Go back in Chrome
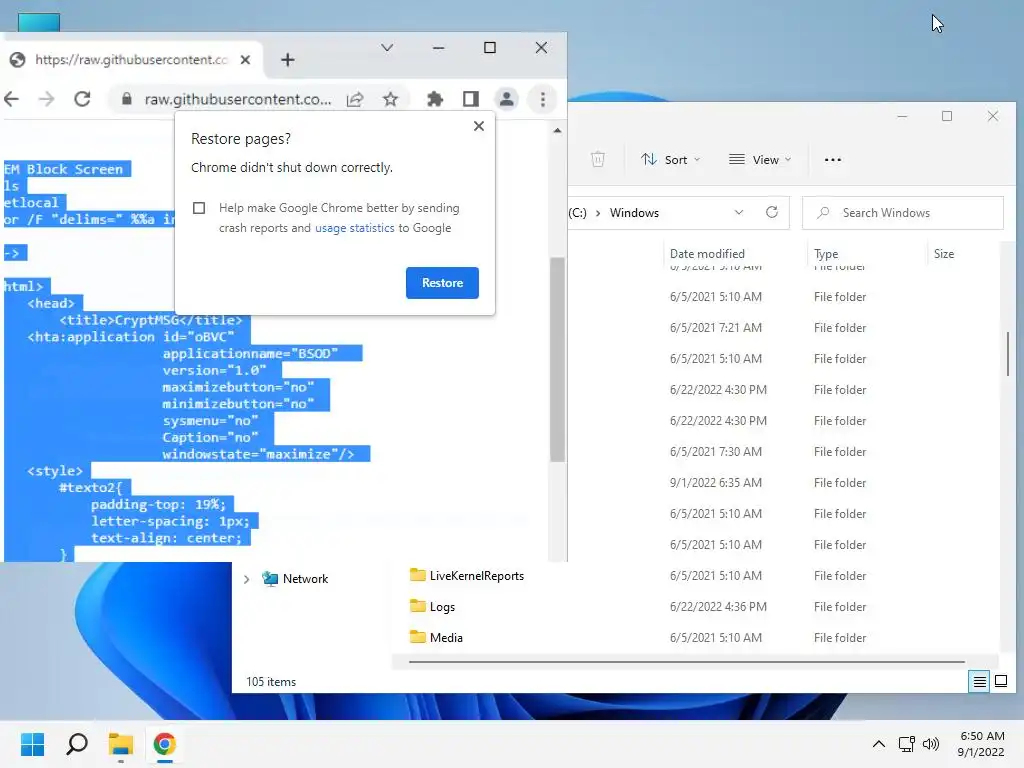This screenshot has height=768, width=1024. pos(12,99)
